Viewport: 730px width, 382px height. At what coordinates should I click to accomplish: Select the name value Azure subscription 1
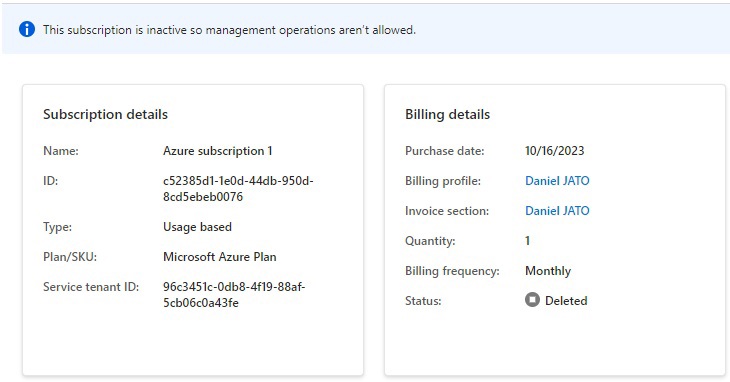point(218,151)
